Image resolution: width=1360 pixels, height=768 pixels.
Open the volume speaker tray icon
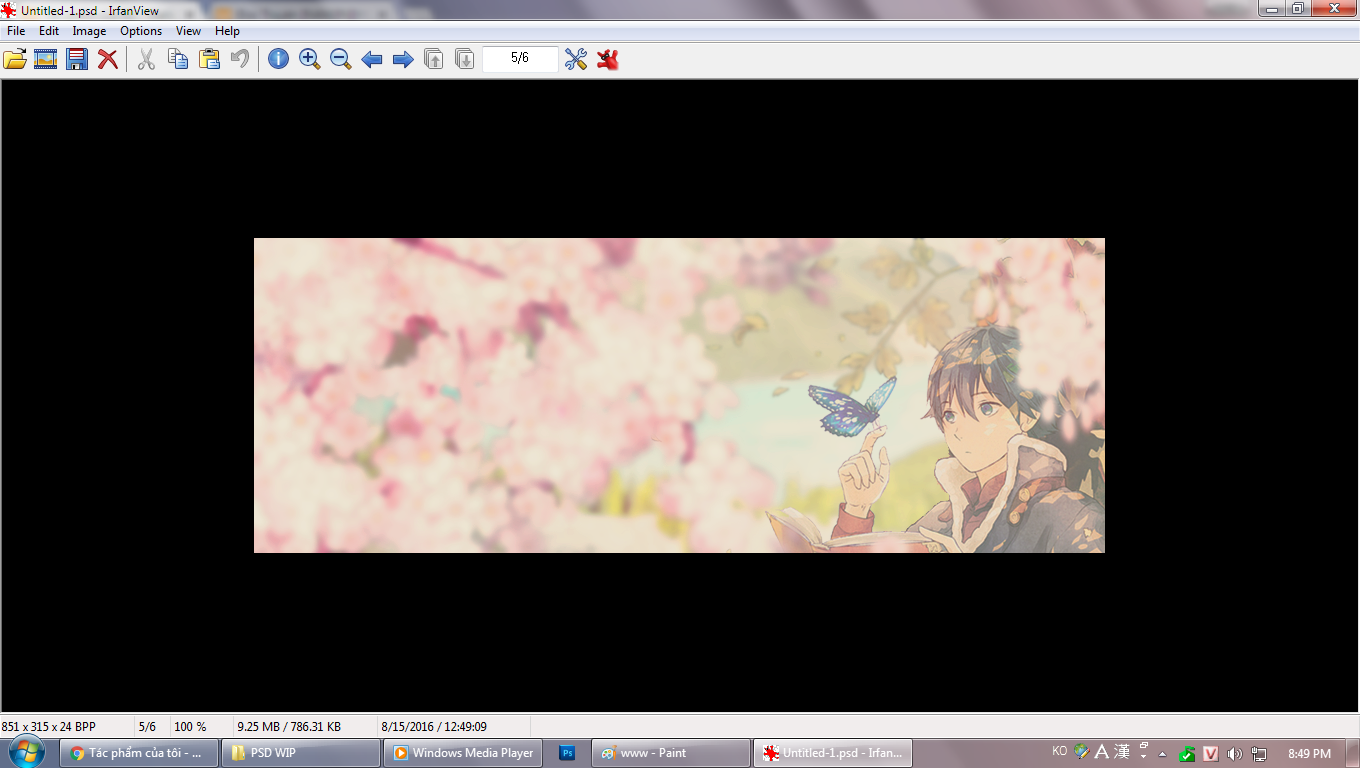click(x=1235, y=754)
